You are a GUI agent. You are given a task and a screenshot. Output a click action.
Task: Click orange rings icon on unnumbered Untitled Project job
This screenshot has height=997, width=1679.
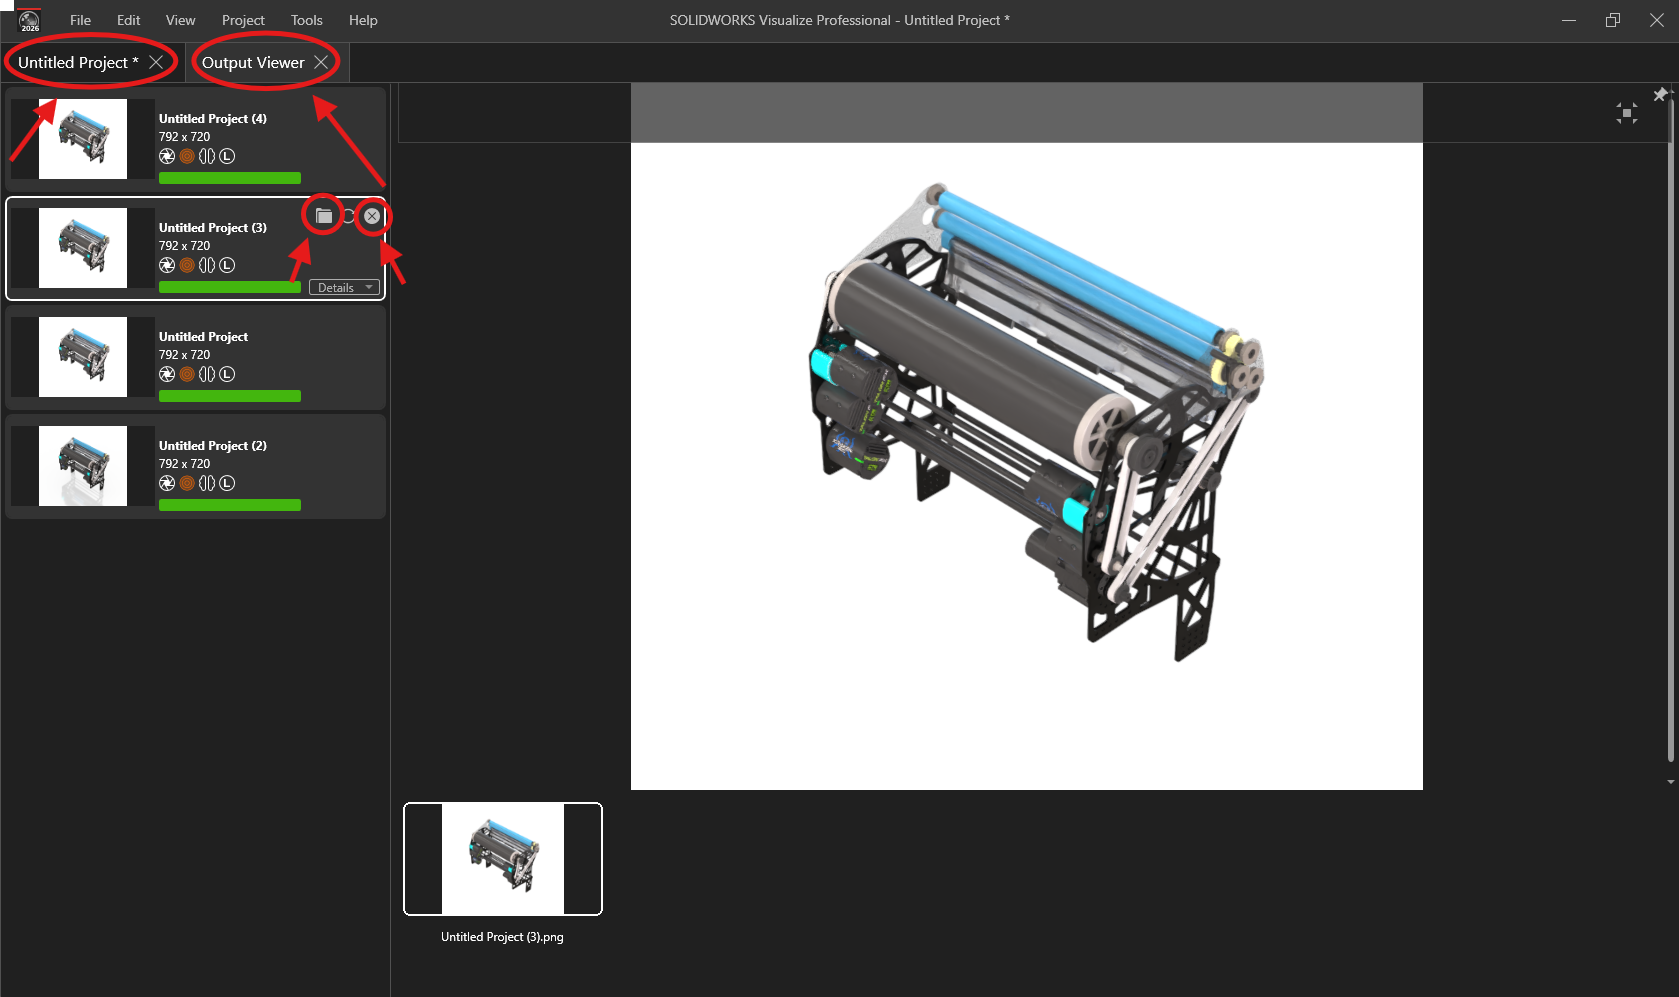[187, 374]
